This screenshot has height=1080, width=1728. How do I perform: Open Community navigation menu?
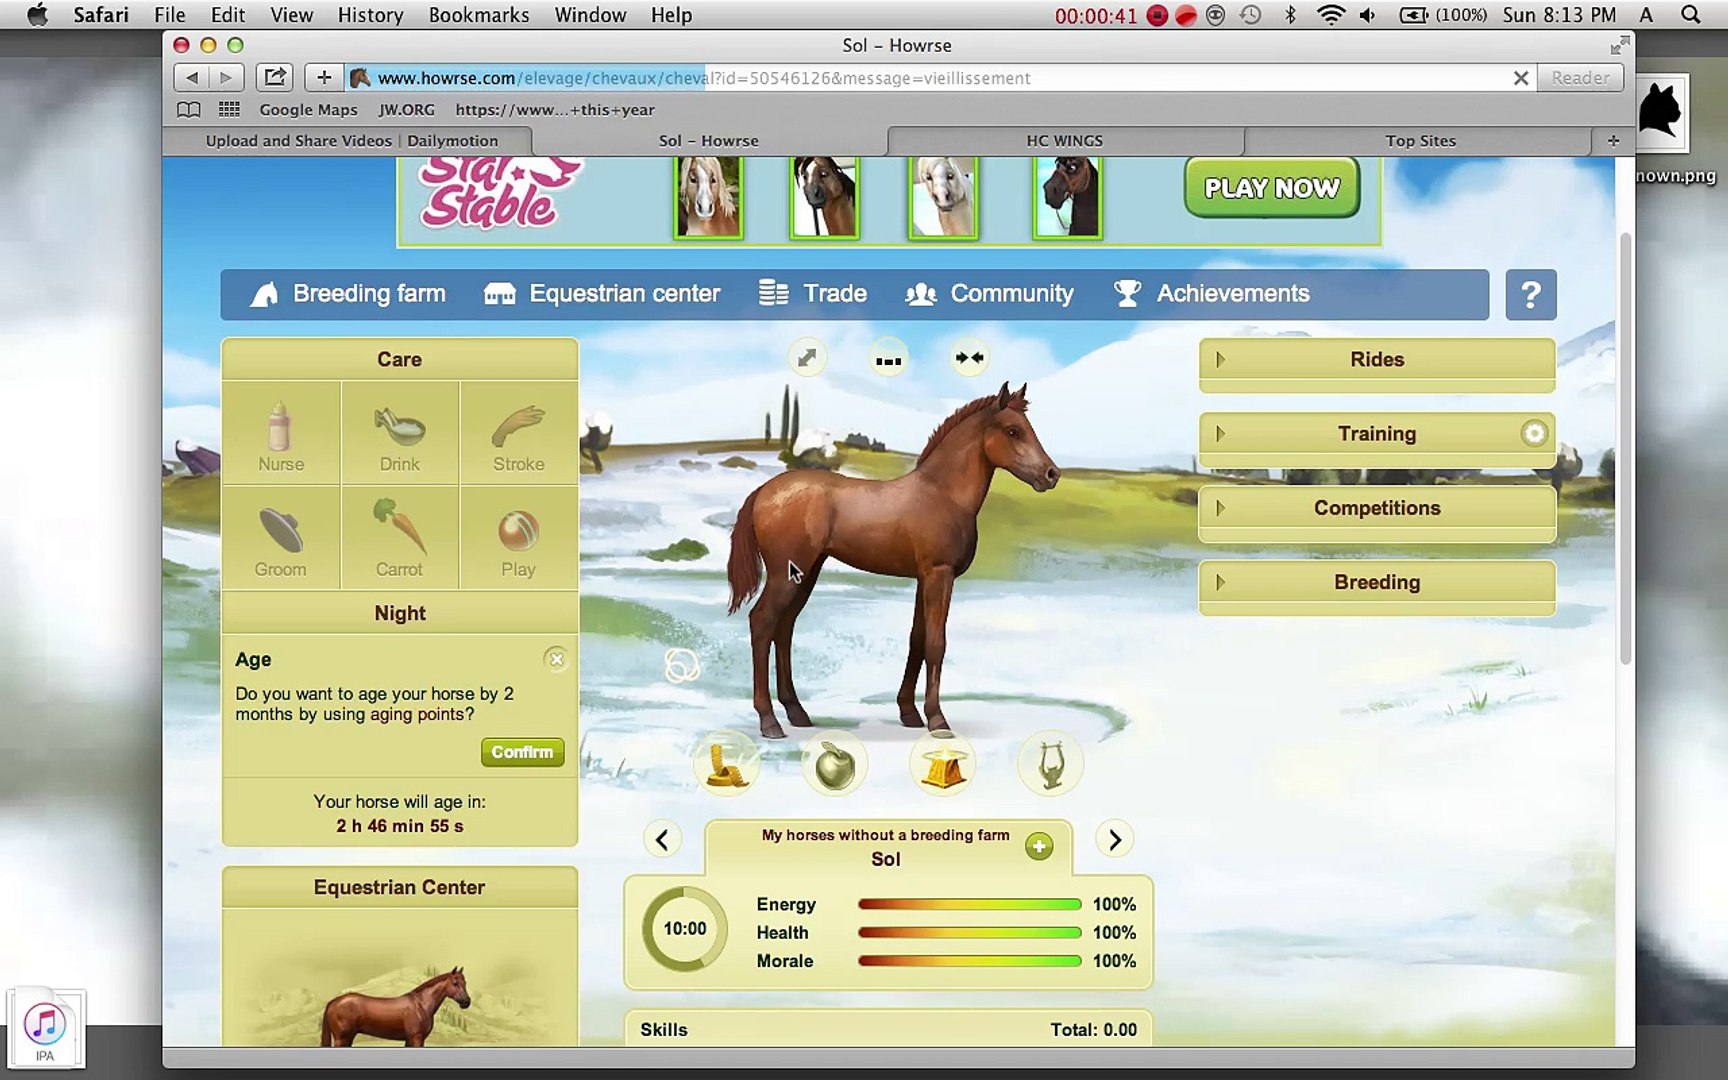point(989,294)
